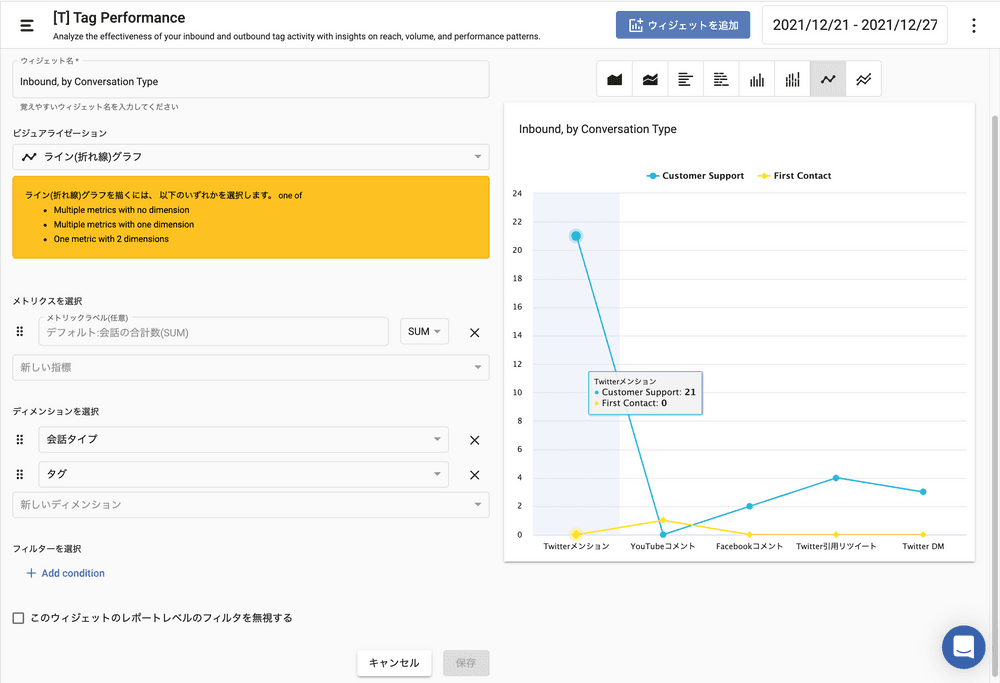Screen dimensions: 1000x683
Task: Remove the タグ dimension with its X
Action: point(475,475)
